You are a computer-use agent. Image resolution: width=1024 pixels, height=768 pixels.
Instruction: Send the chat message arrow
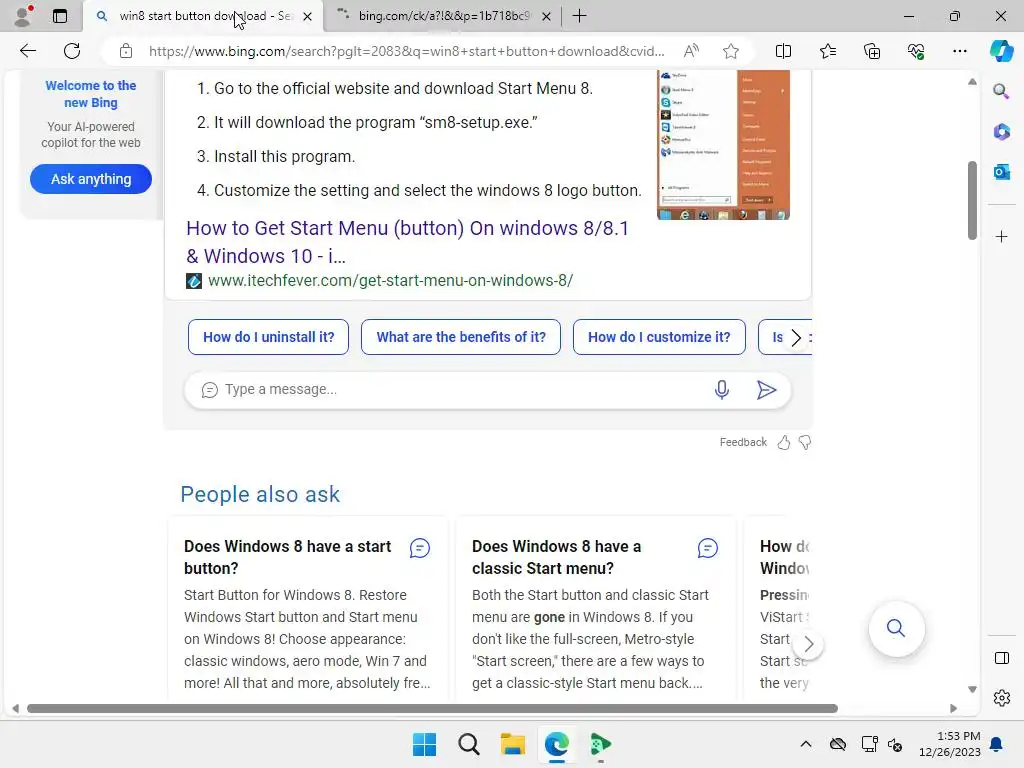coord(766,390)
